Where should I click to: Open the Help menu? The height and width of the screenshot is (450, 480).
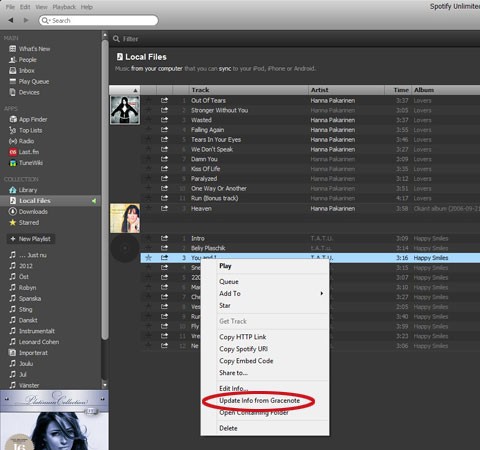pyautogui.click(x=86, y=7)
